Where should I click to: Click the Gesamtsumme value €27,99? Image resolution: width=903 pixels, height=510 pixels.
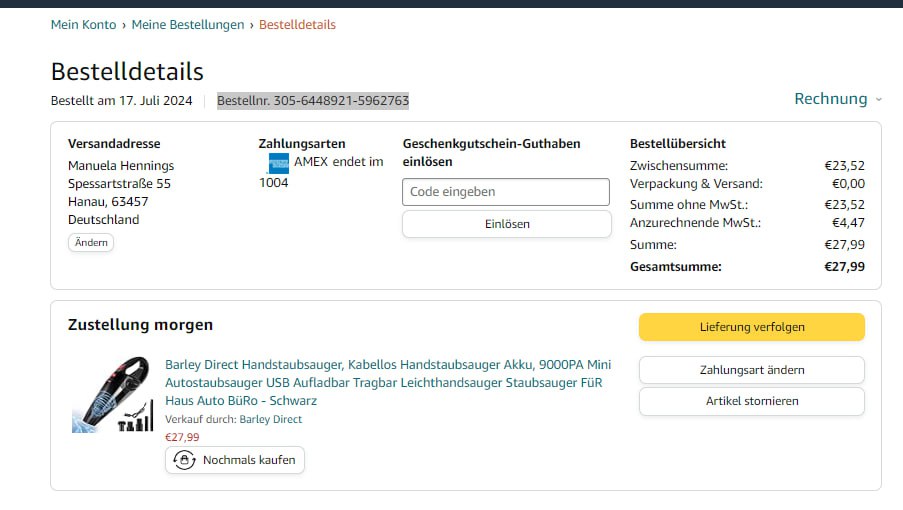(844, 267)
